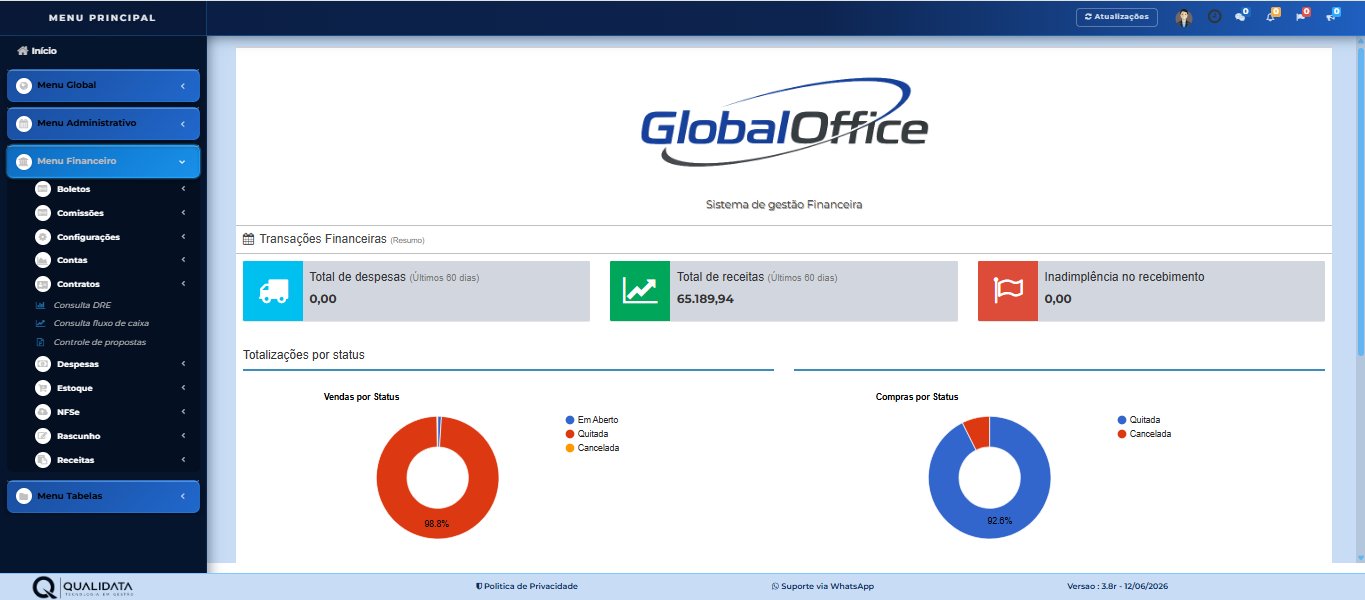Click the Compras por Status donut chart

click(x=989, y=478)
